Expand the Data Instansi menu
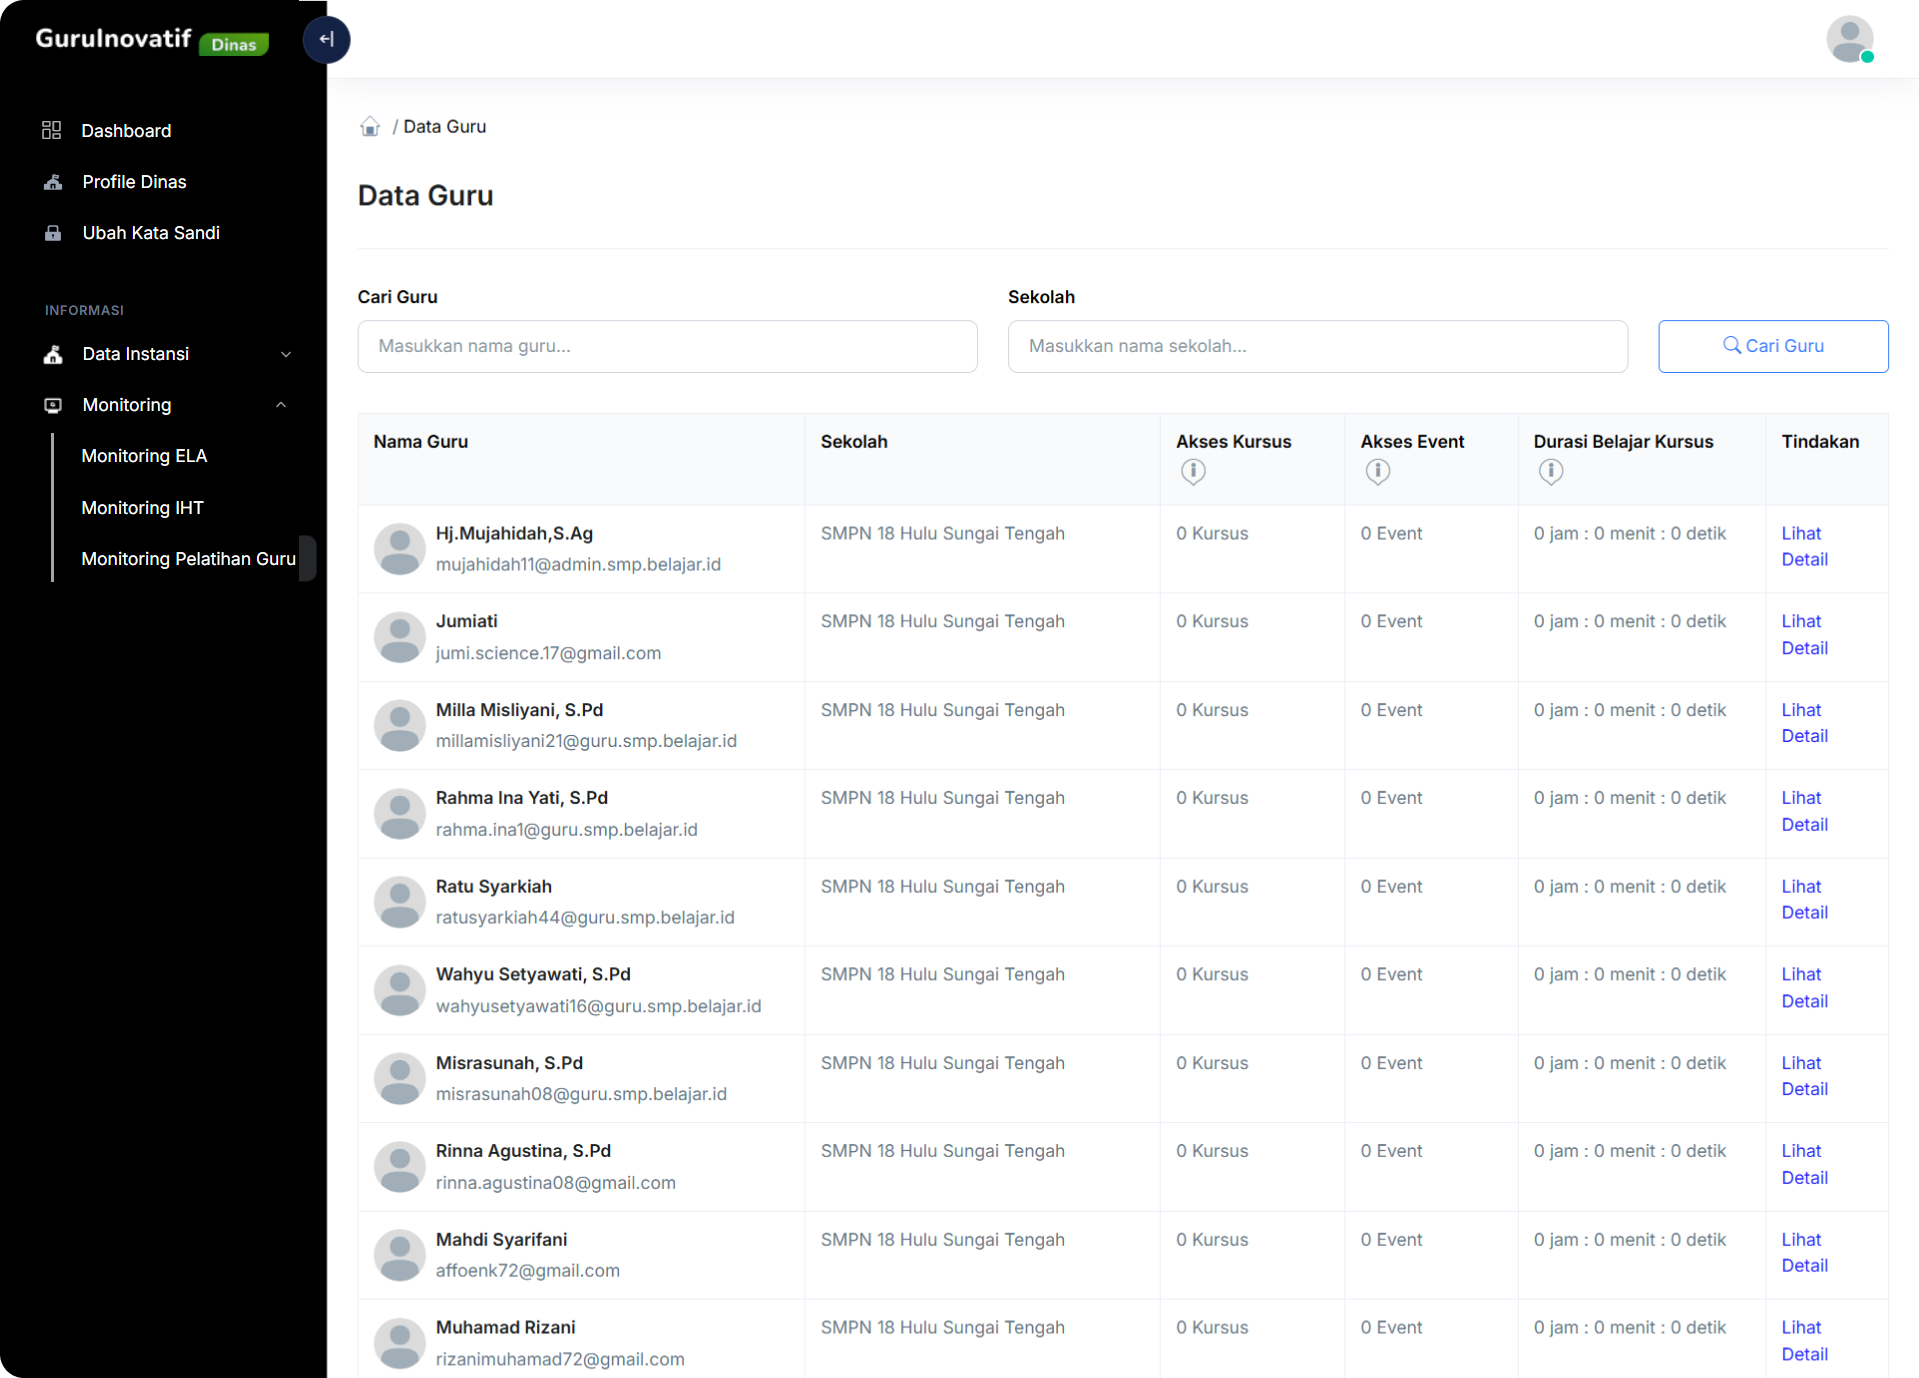 (166, 354)
